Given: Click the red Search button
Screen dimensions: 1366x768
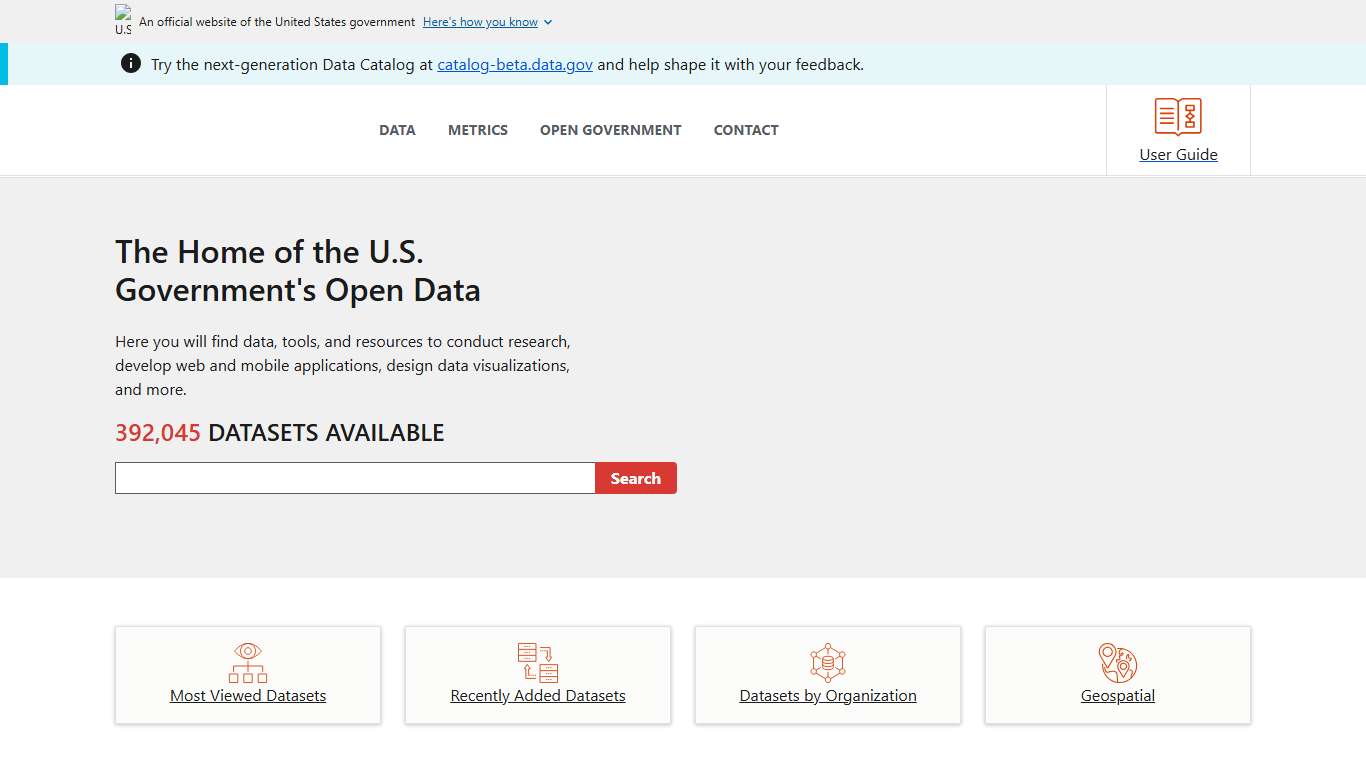Looking at the screenshot, I should click(636, 478).
